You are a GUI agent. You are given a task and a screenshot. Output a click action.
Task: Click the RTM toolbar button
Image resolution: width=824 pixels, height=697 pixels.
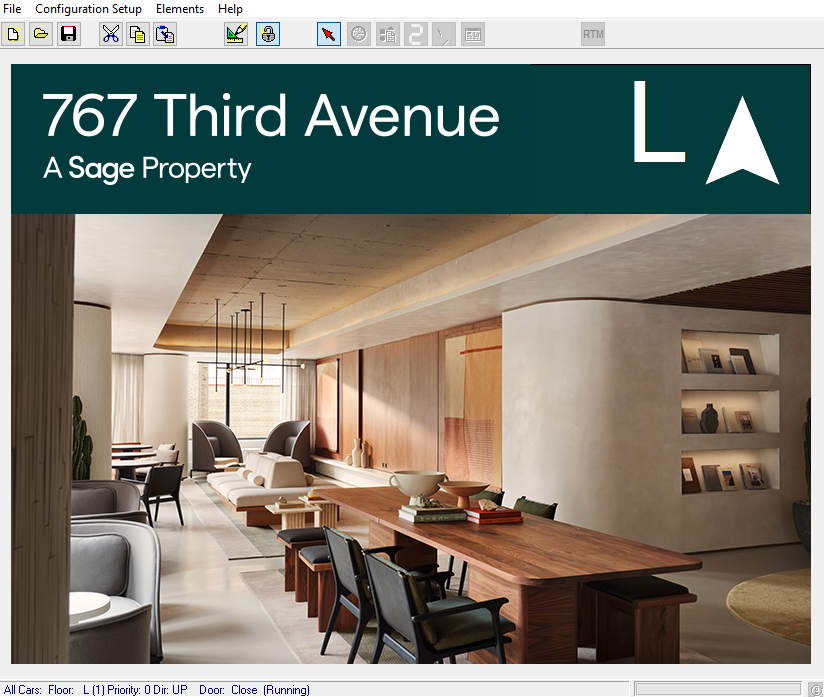(593, 34)
